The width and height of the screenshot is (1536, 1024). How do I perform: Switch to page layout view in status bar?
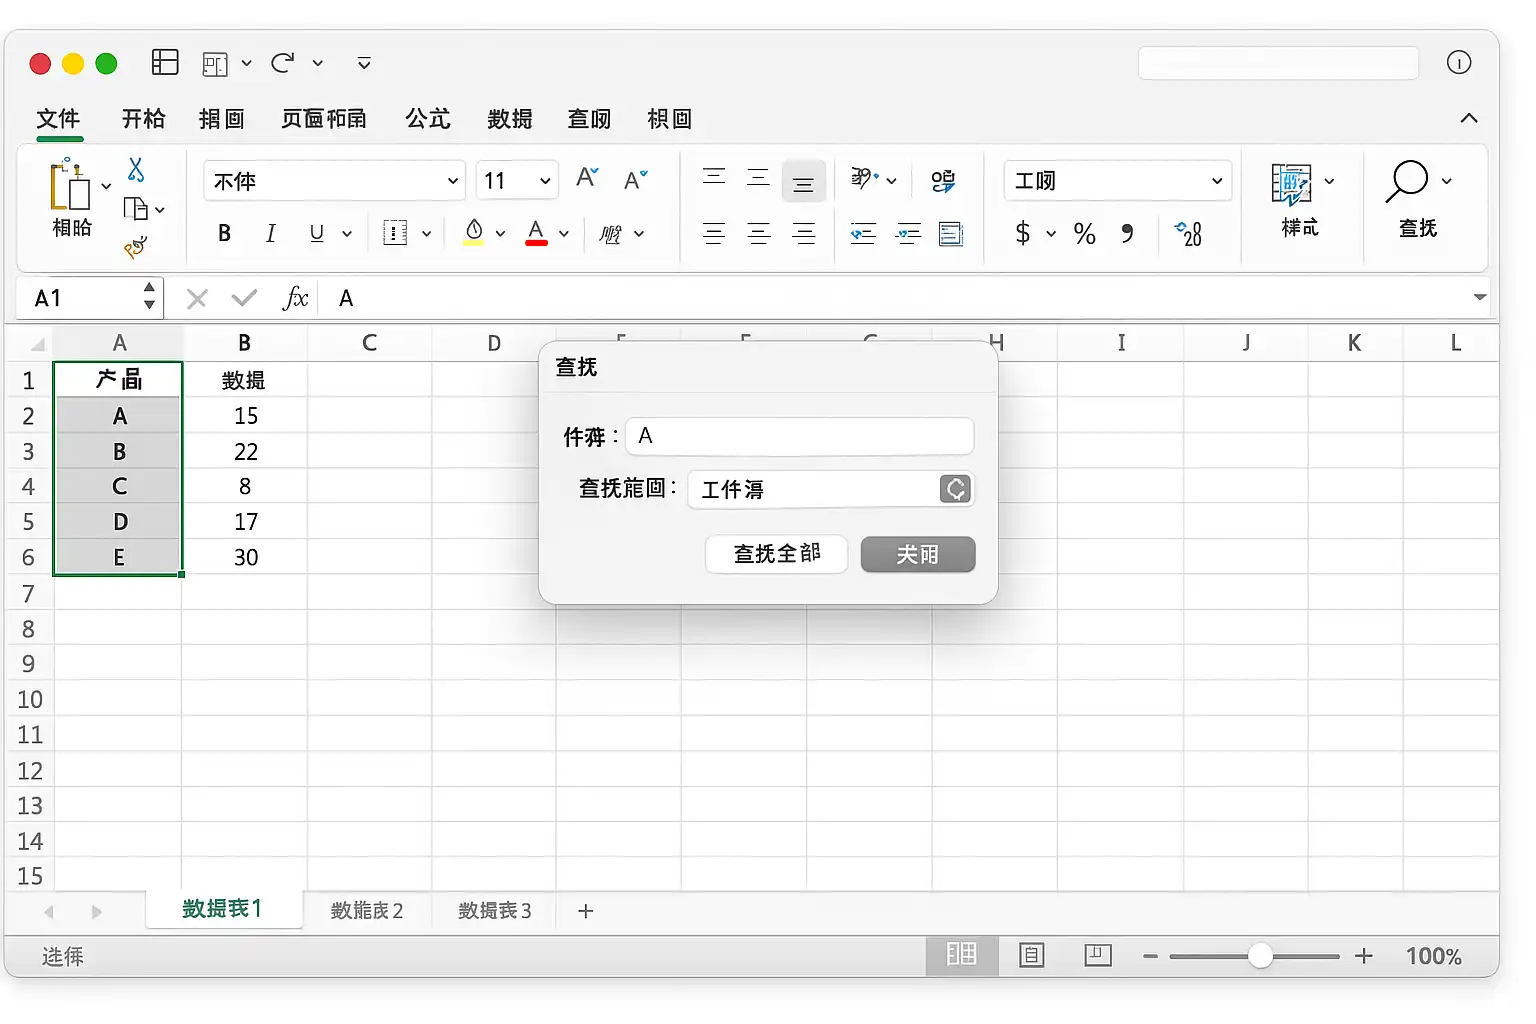coord(1031,956)
